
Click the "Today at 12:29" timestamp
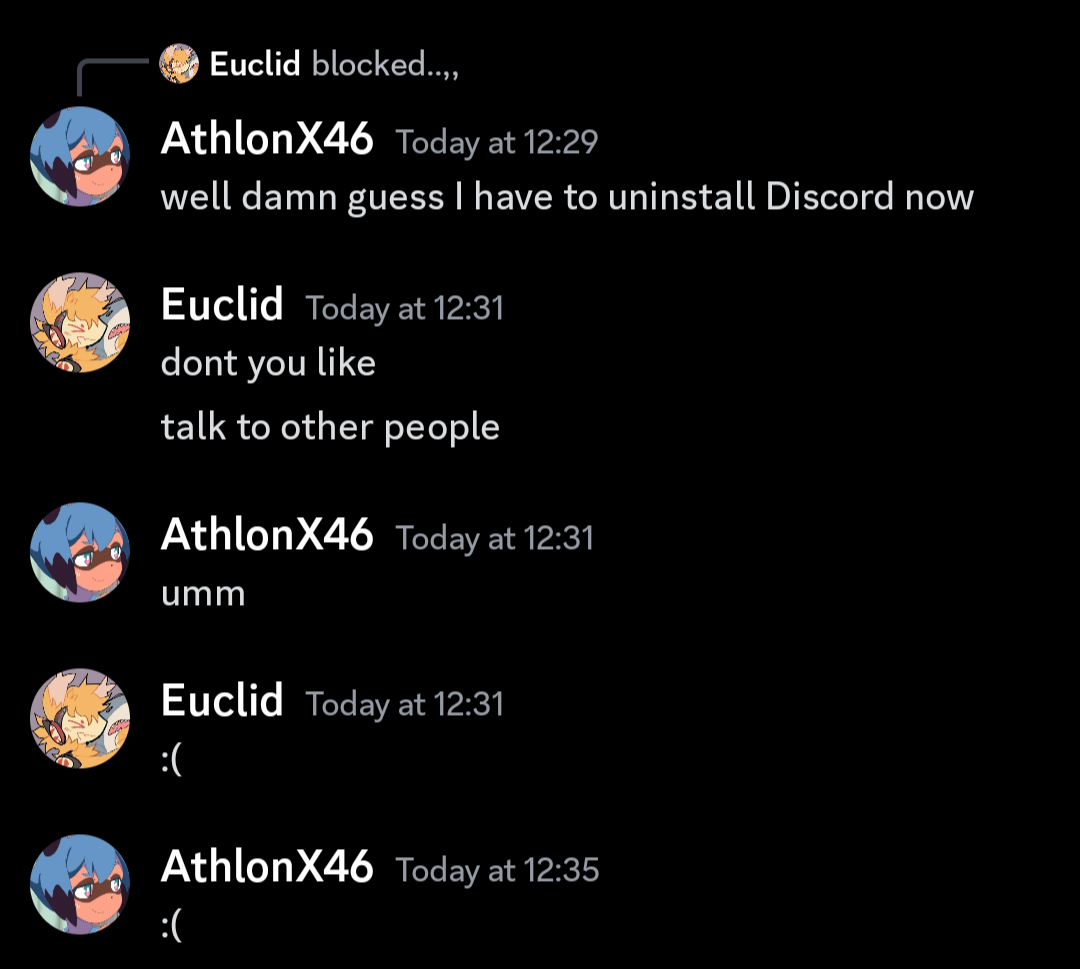pyautogui.click(x=497, y=142)
